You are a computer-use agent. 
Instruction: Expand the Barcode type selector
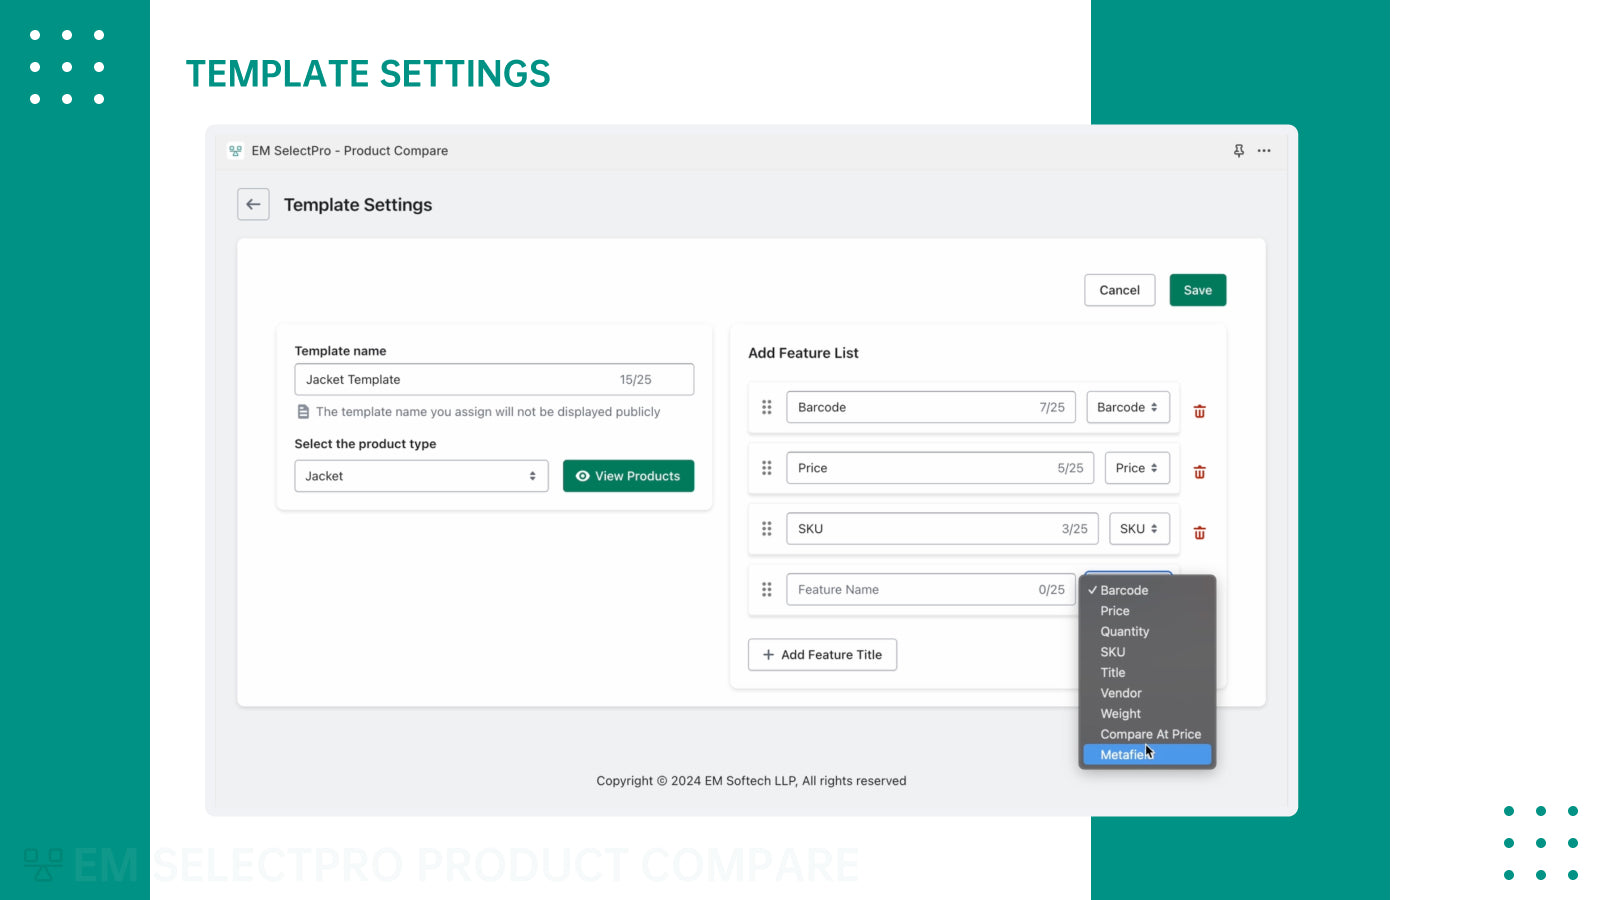[1127, 407]
